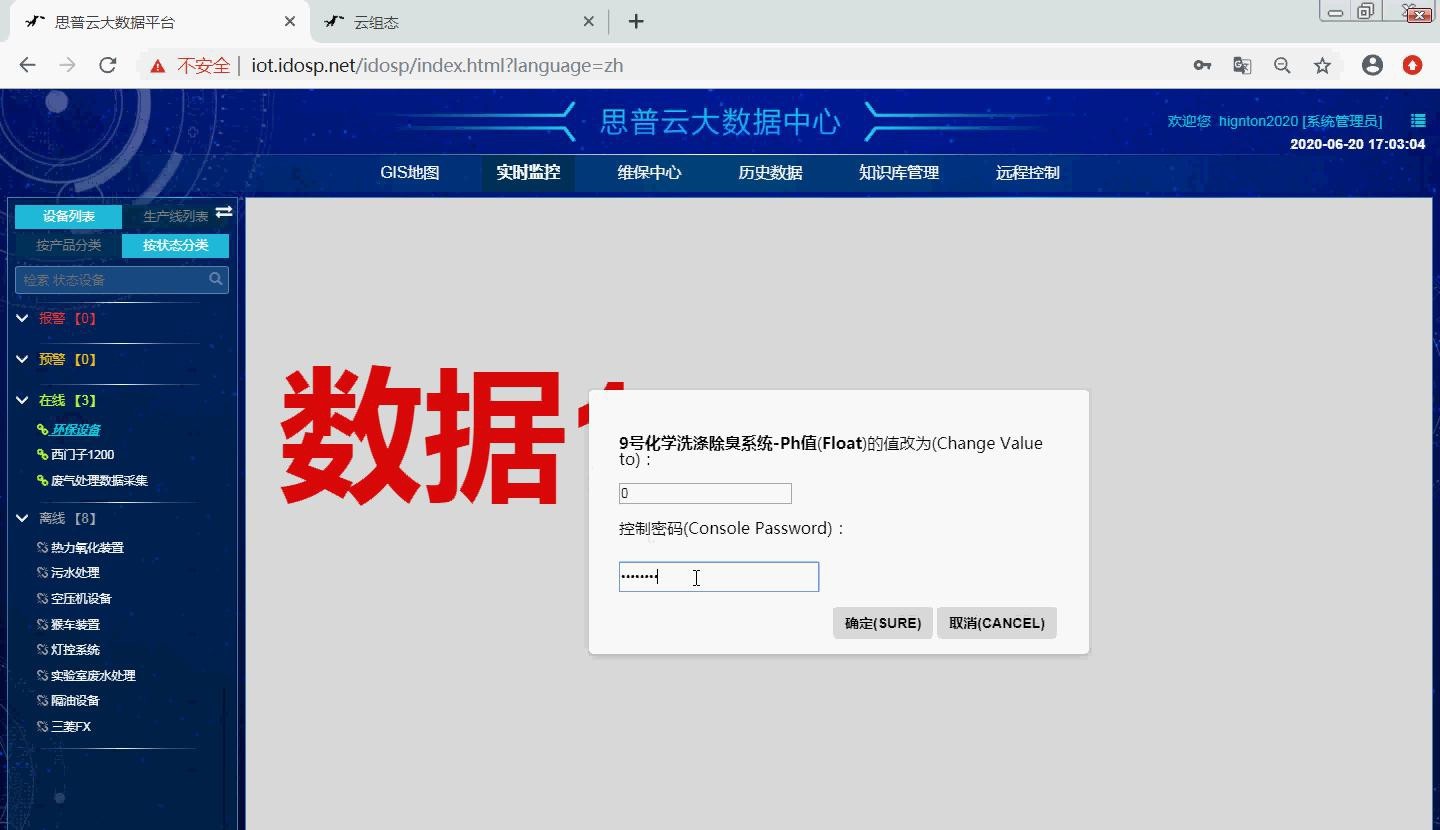Collapse the 报警【0】 alarm section

[22, 318]
